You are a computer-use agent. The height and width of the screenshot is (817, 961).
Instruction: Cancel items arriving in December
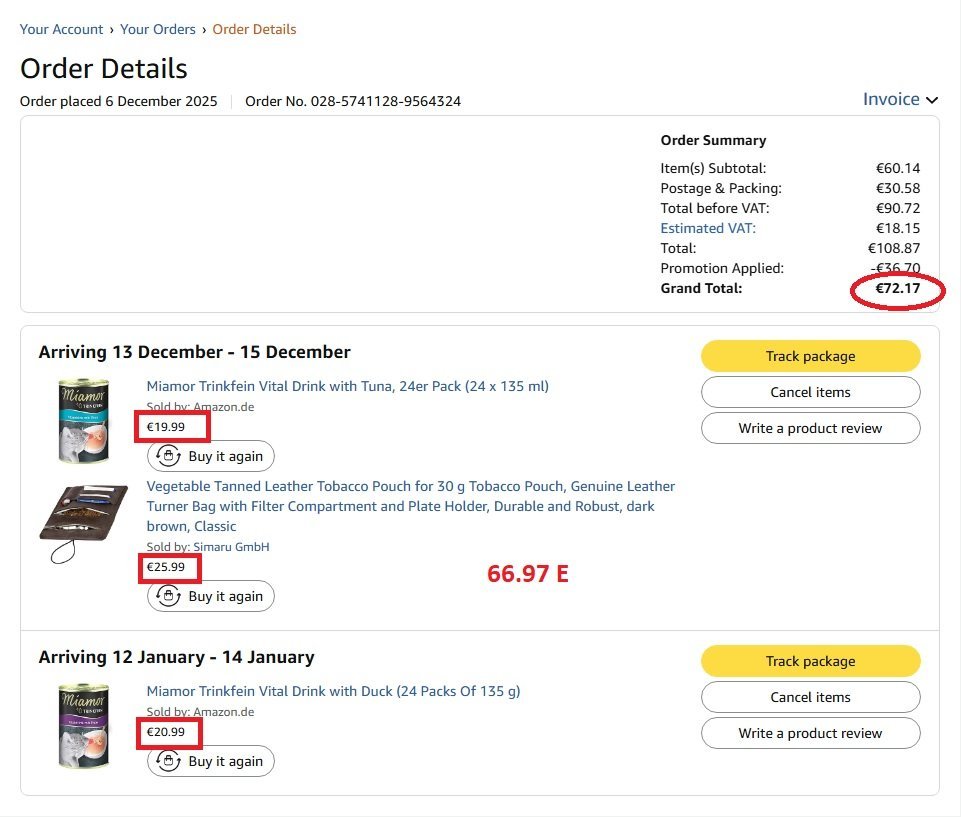pyautogui.click(x=810, y=392)
